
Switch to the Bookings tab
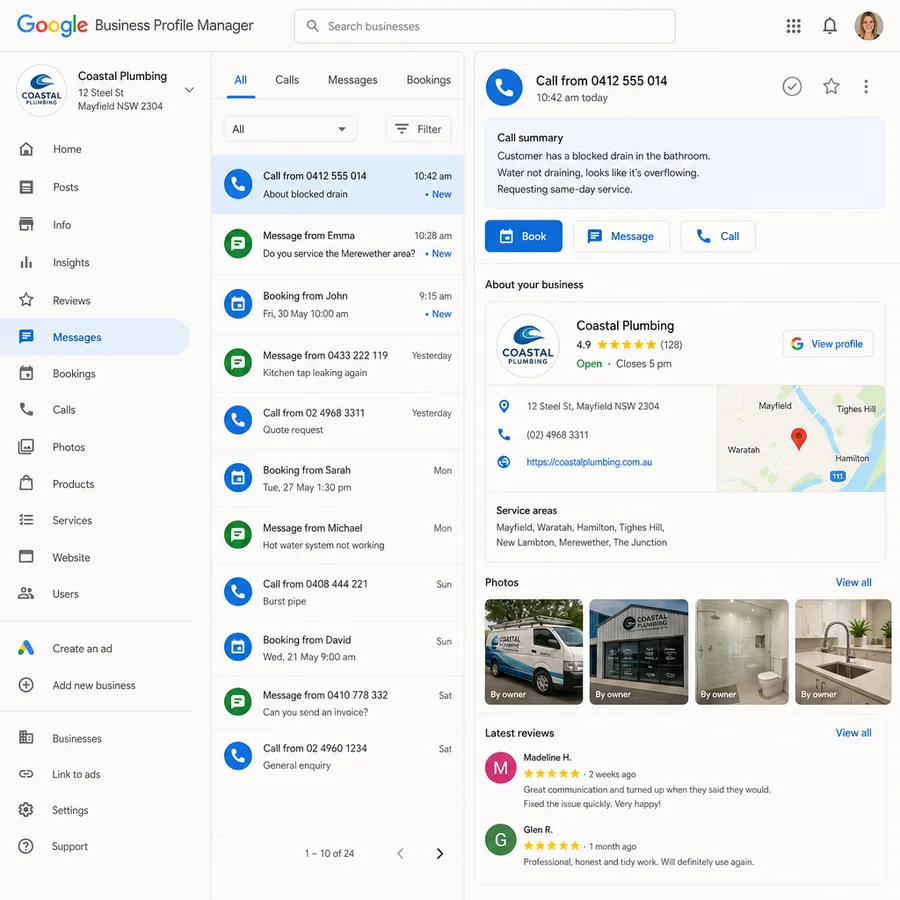(428, 80)
